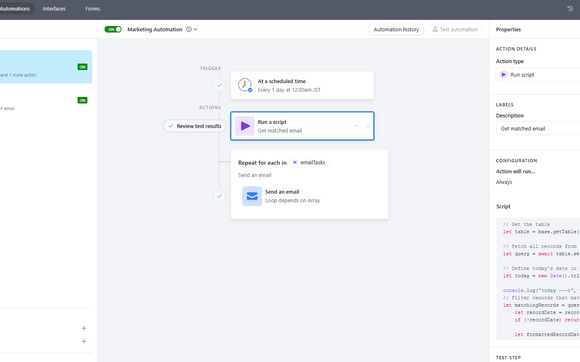Edit the 'Get matched email' description field
Viewport: 580px width, 362px height.
pos(538,129)
